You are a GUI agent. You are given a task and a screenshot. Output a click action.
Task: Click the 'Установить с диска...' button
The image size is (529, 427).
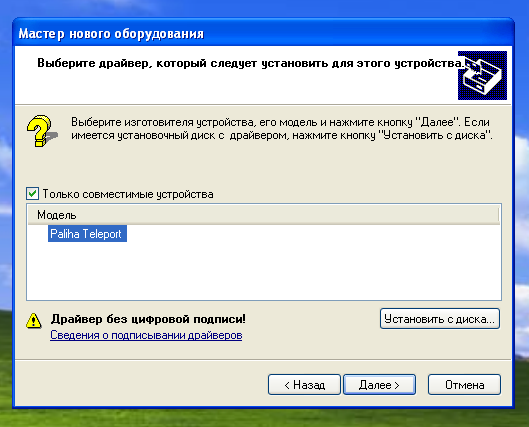pos(440,319)
